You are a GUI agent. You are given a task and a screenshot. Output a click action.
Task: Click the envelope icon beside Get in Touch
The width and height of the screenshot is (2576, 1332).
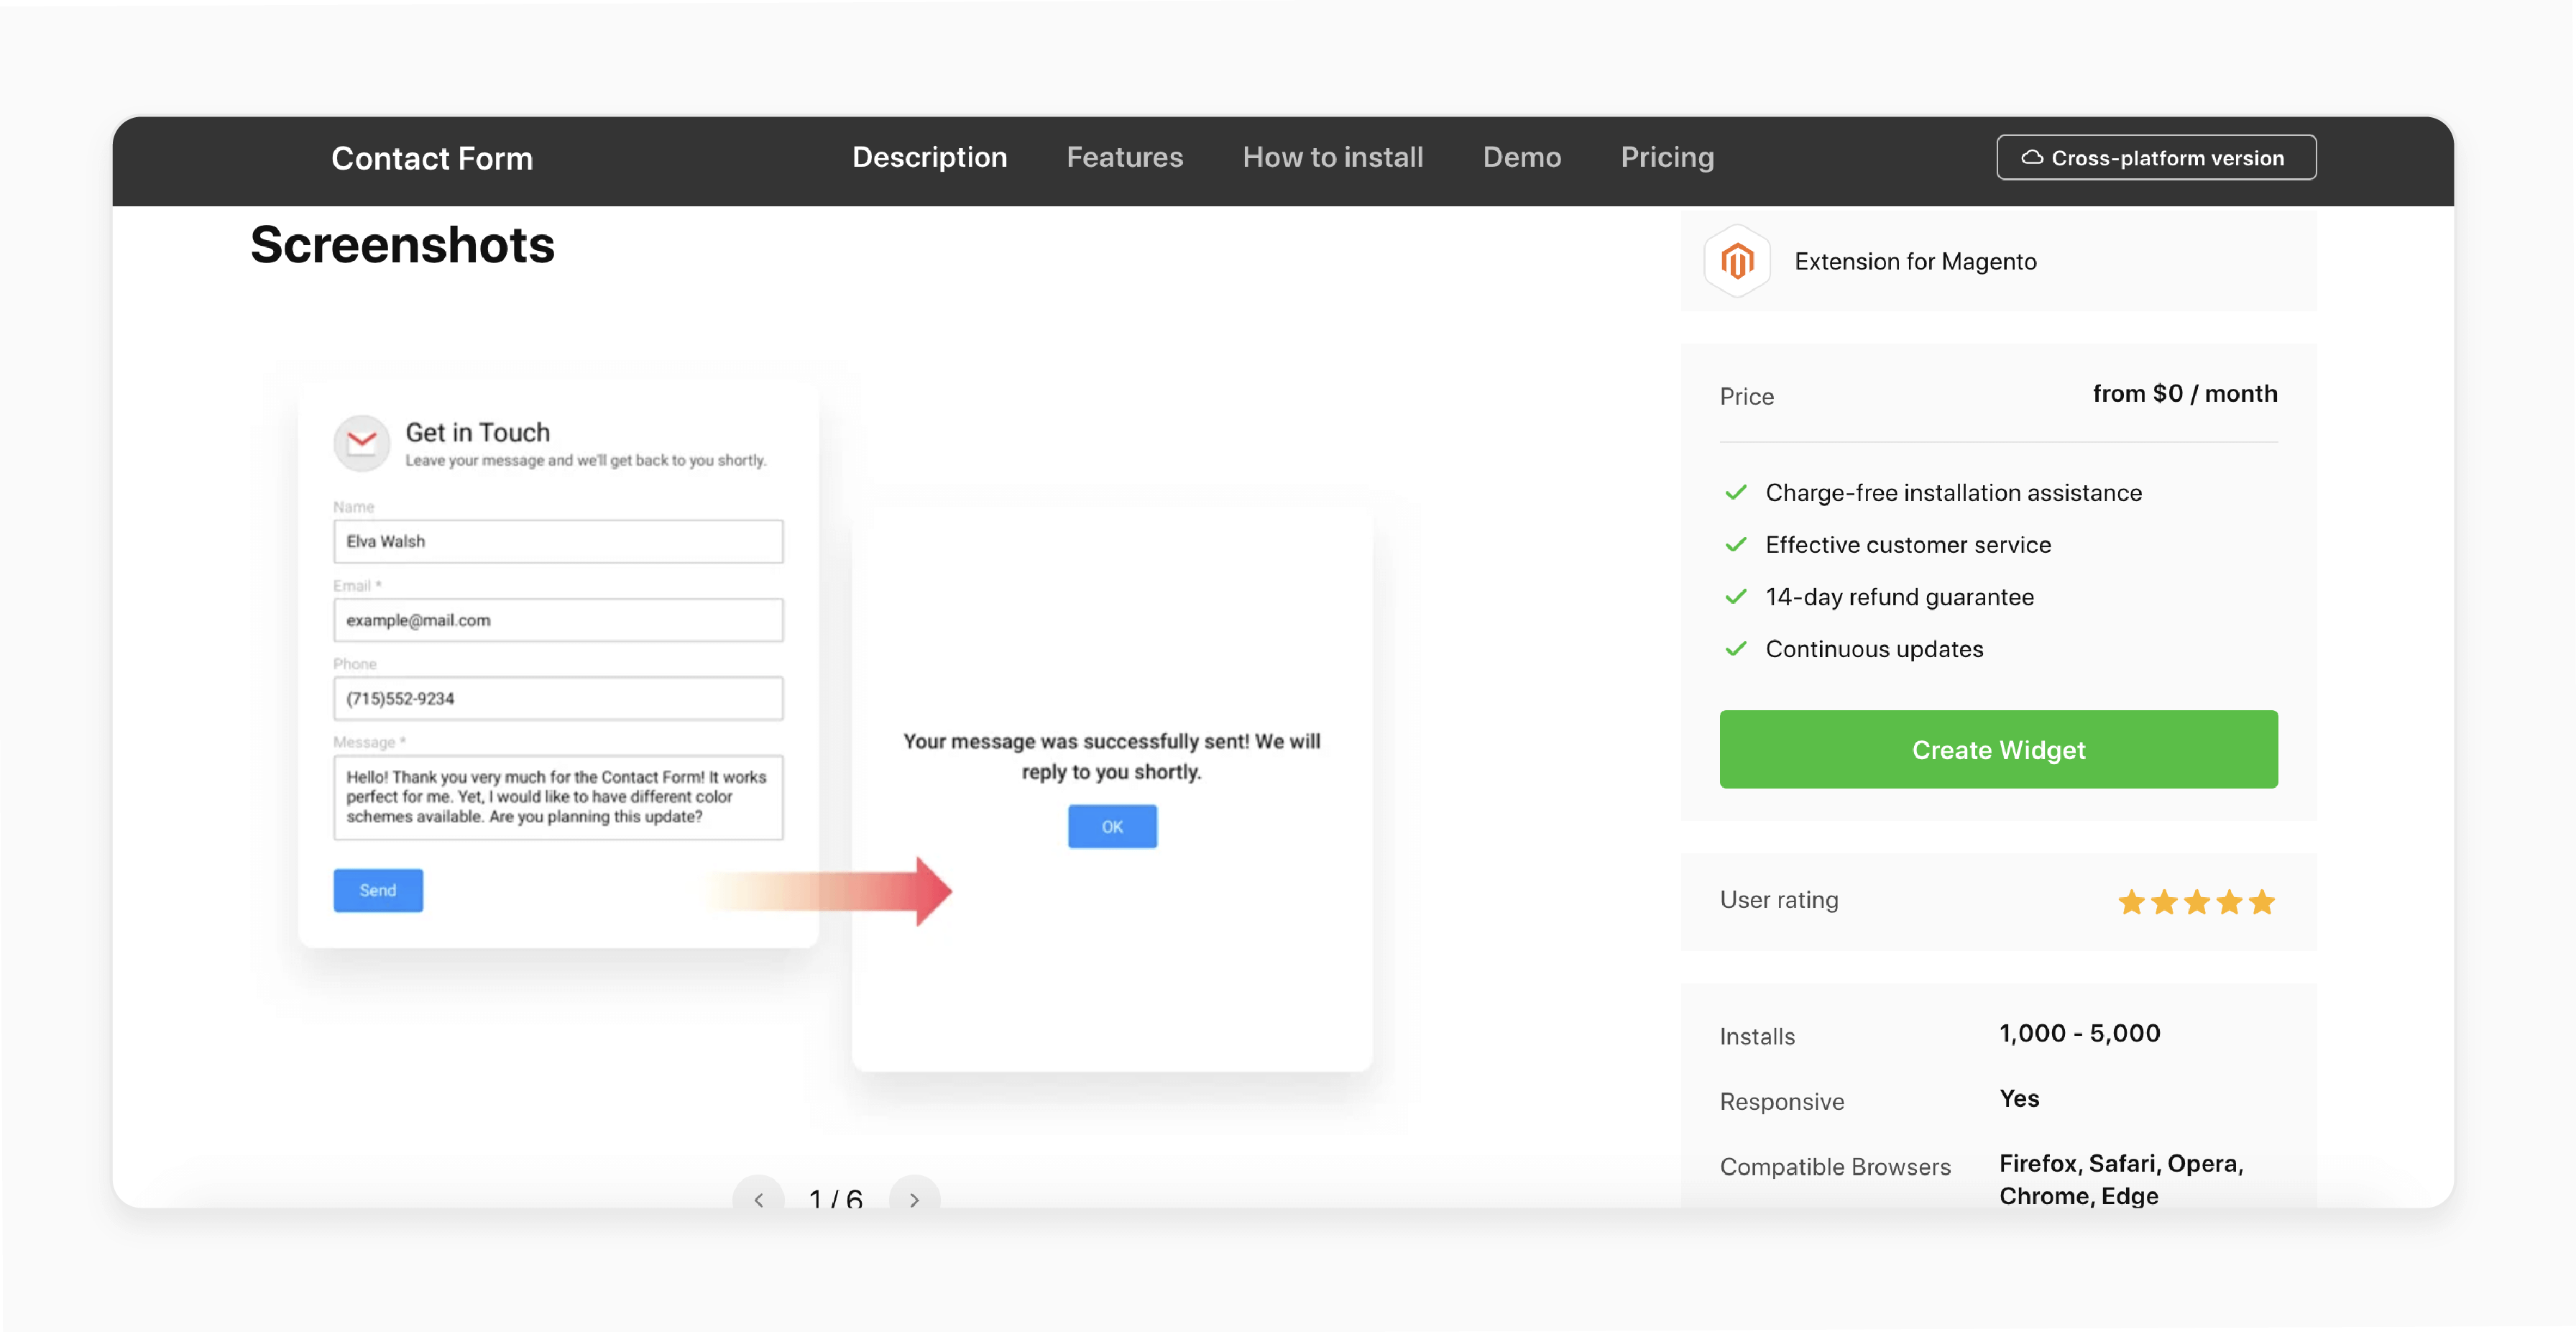click(x=361, y=442)
